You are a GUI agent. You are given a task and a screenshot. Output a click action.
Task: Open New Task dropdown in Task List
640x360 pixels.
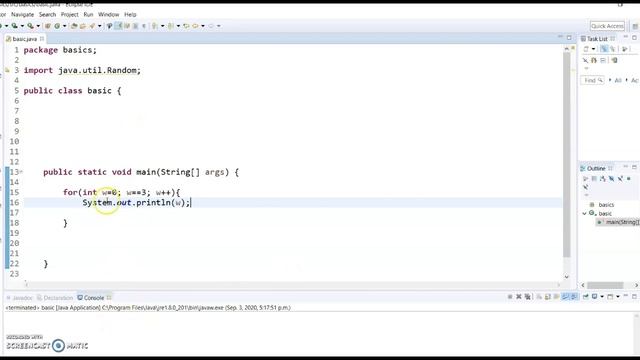[x=593, y=49]
